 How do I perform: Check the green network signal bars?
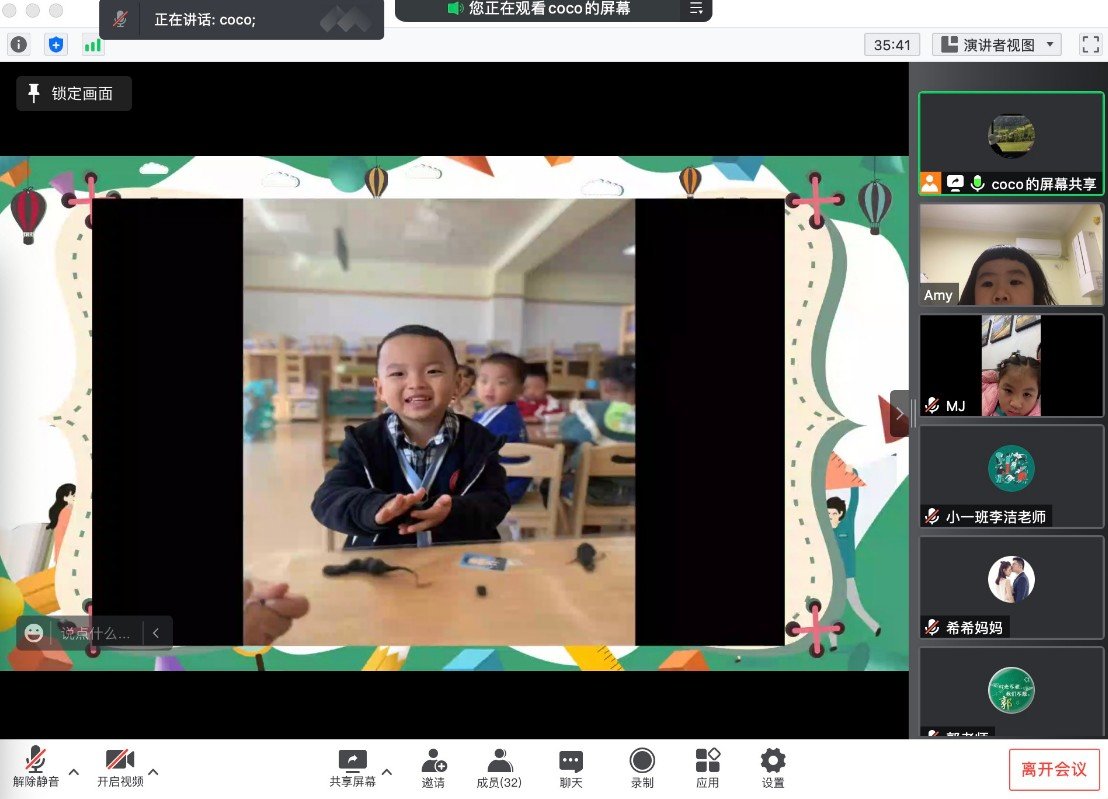pyautogui.click(x=93, y=46)
